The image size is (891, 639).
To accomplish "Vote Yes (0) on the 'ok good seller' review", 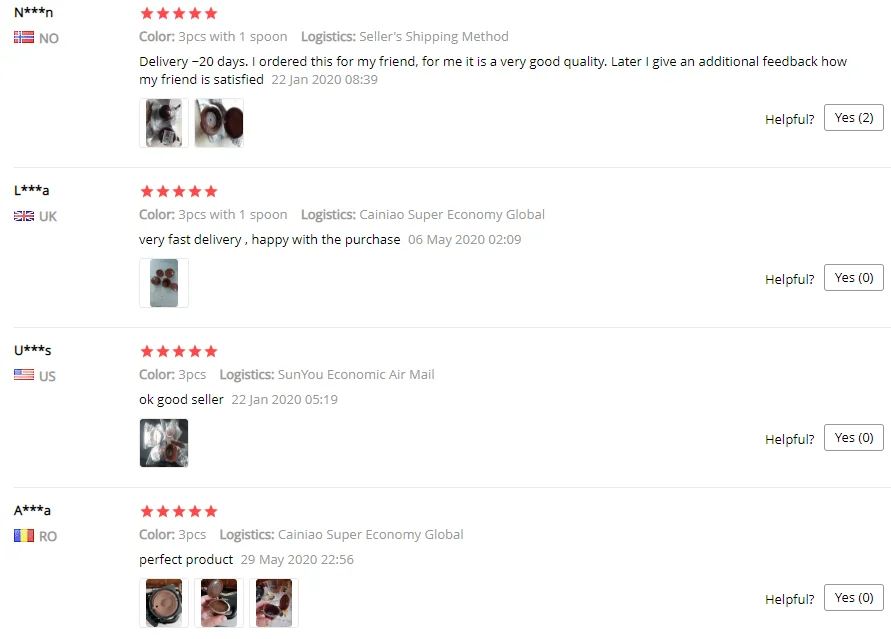I will pyautogui.click(x=853, y=438).
